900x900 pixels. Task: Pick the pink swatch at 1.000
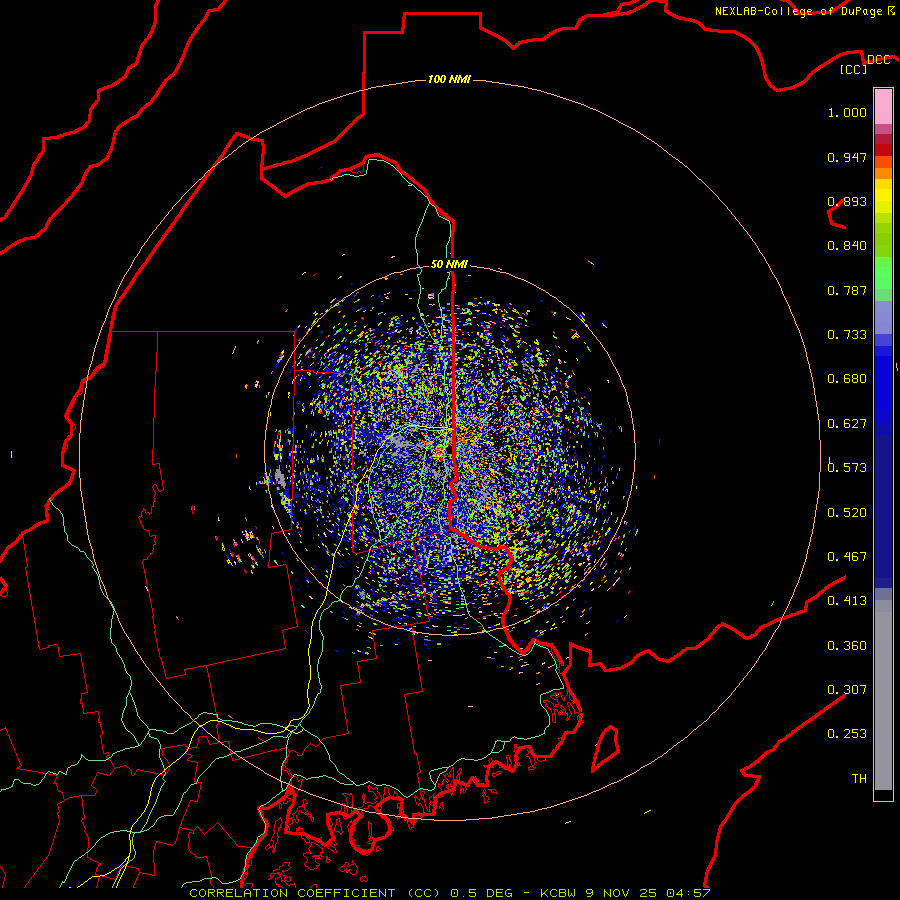pyautogui.click(x=883, y=107)
